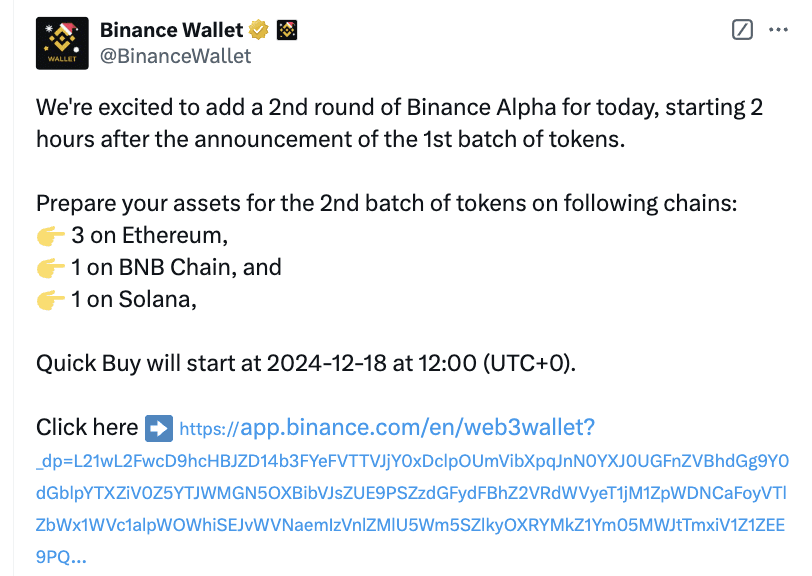Viewport: 812px width, 576px height.
Task: Click the "Click here" text
Action: point(87,428)
